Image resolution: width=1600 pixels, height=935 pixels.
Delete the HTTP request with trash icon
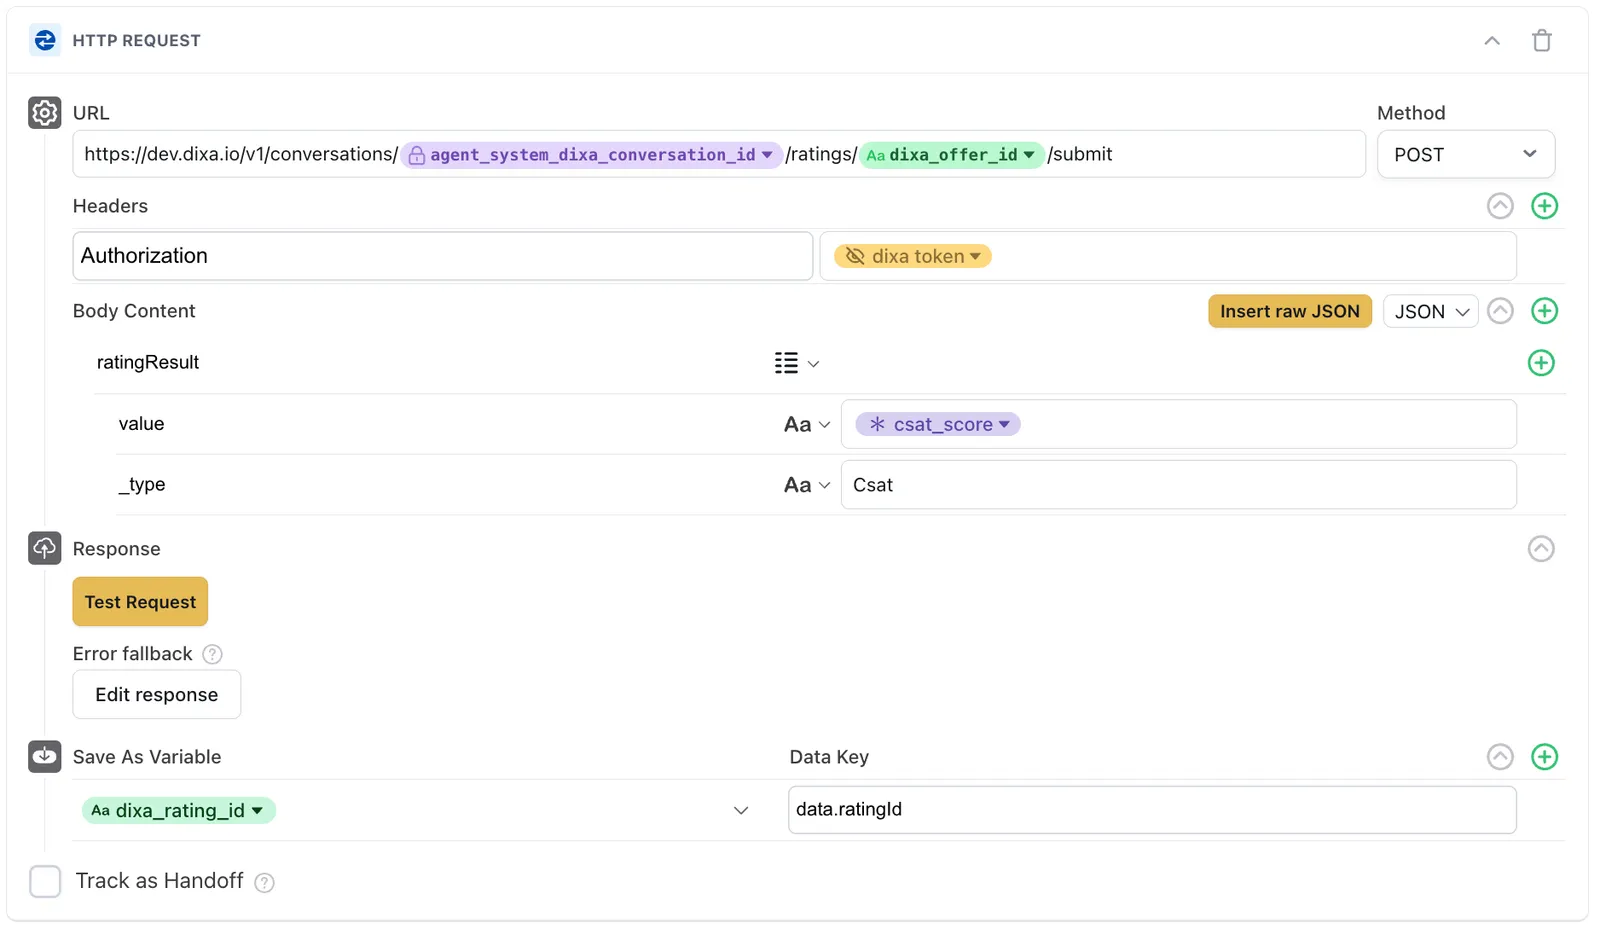1541,41
